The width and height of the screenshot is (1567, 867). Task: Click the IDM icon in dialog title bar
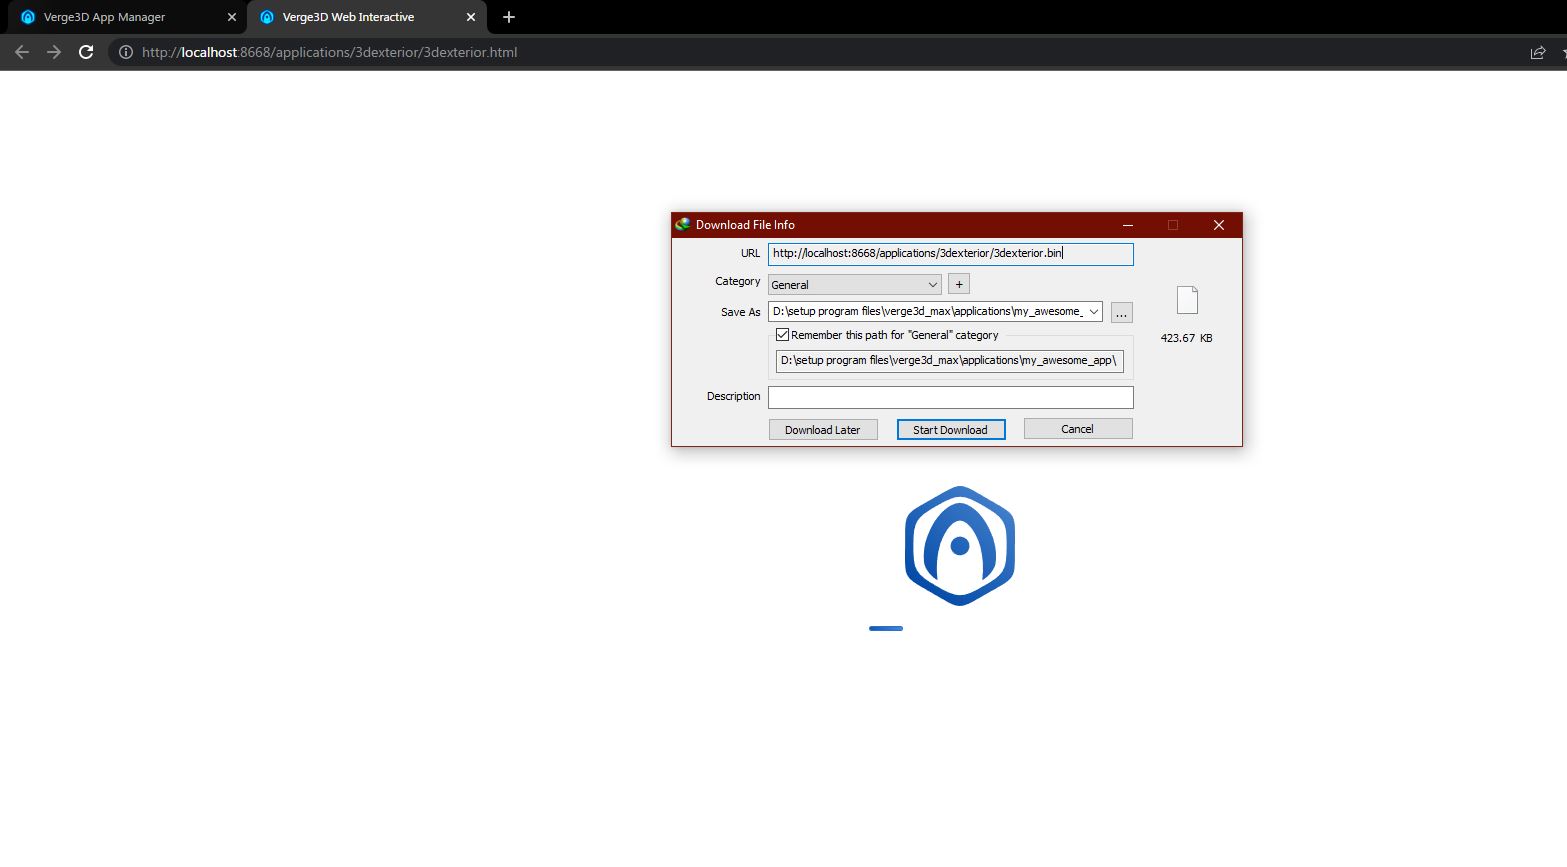[683, 225]
